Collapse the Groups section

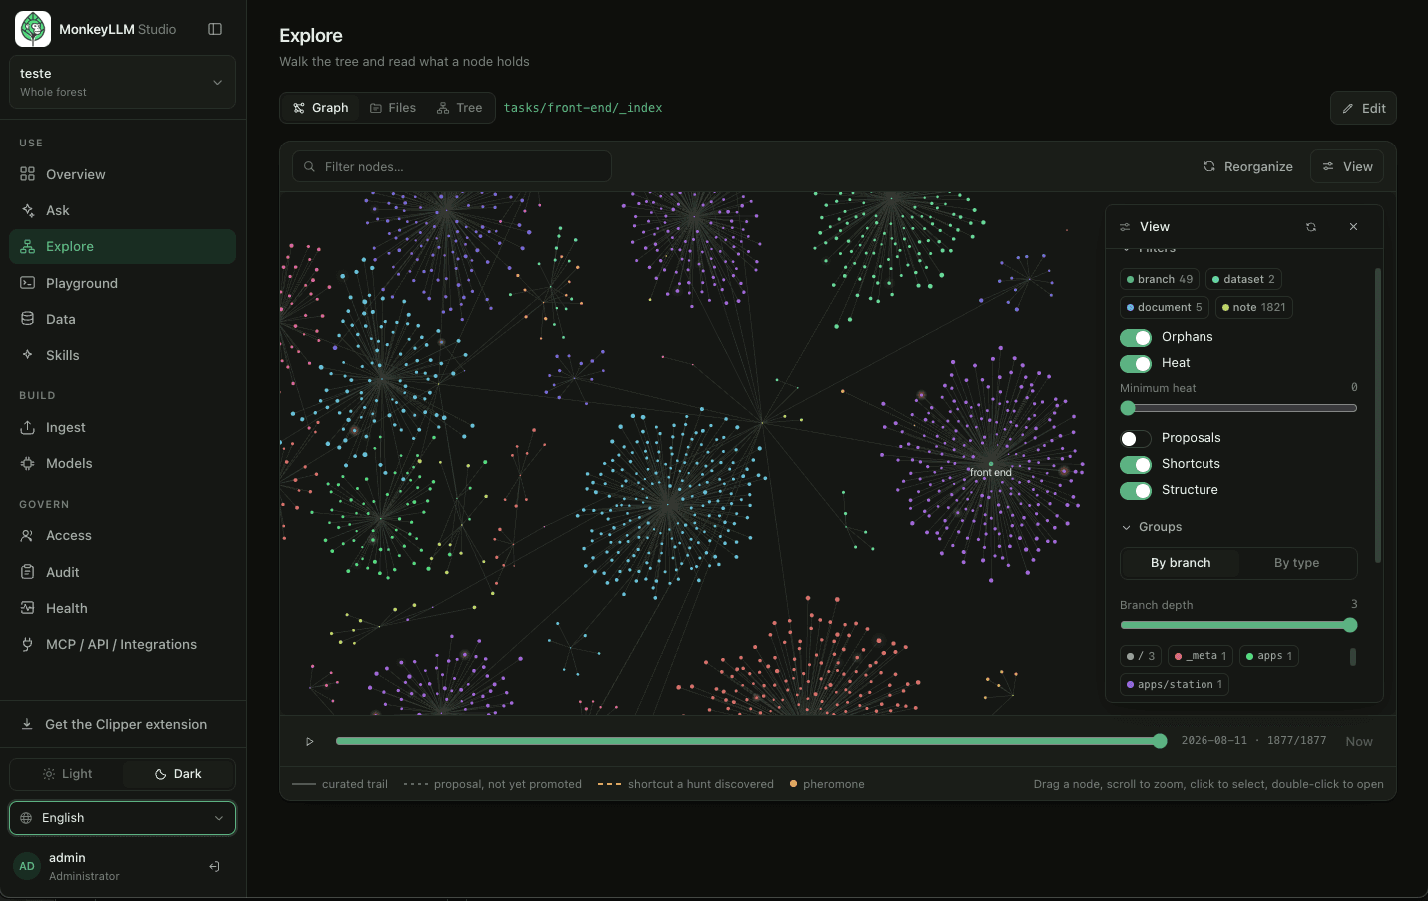click(x=1152, y=527)
